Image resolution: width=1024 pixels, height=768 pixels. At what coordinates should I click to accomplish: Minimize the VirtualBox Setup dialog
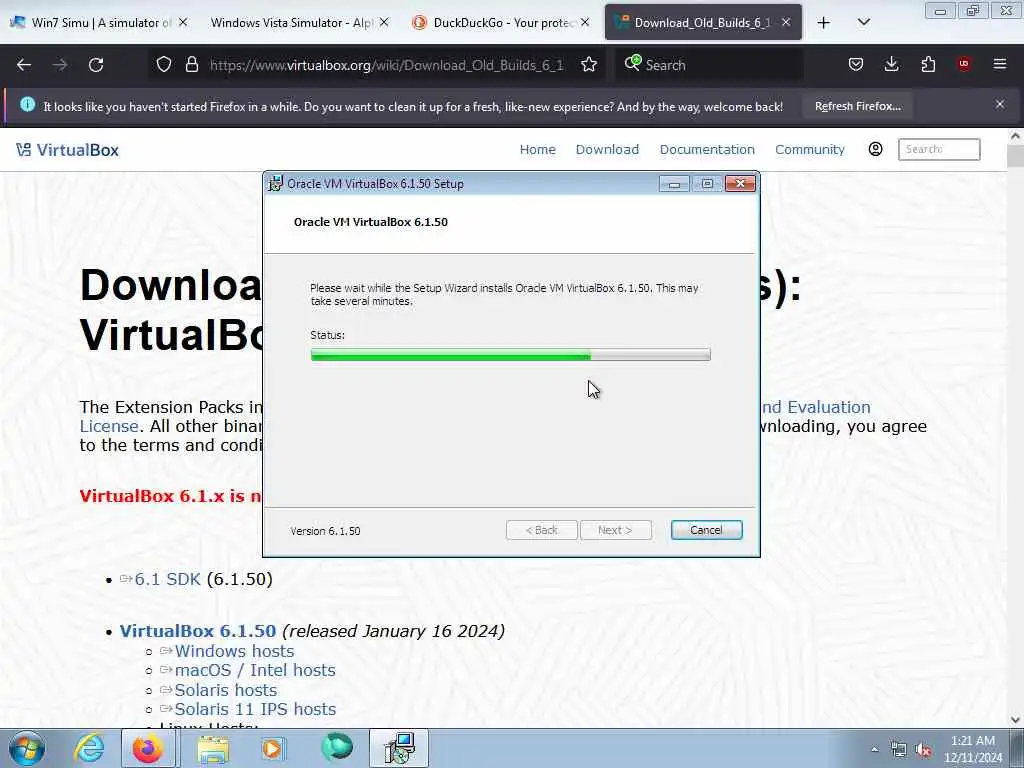tap(675, 184)
